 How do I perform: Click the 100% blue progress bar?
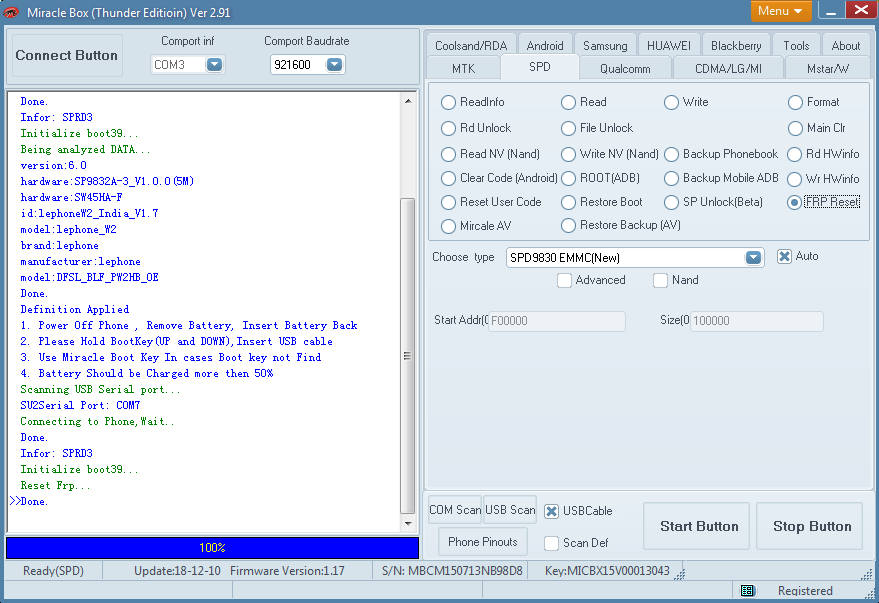pos(212,548)
